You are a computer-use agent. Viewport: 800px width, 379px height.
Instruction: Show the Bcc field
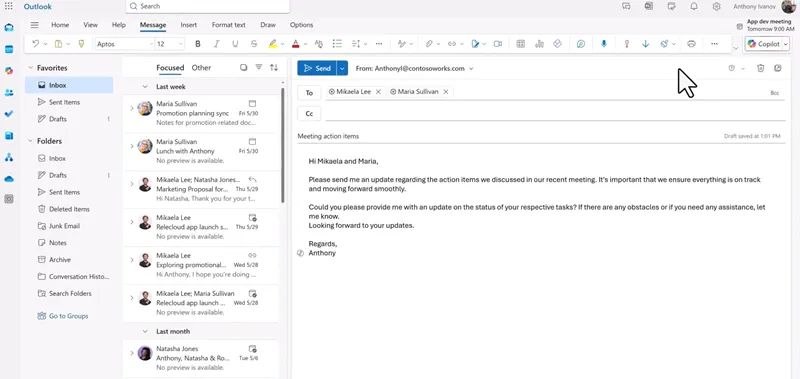point(775,93)
